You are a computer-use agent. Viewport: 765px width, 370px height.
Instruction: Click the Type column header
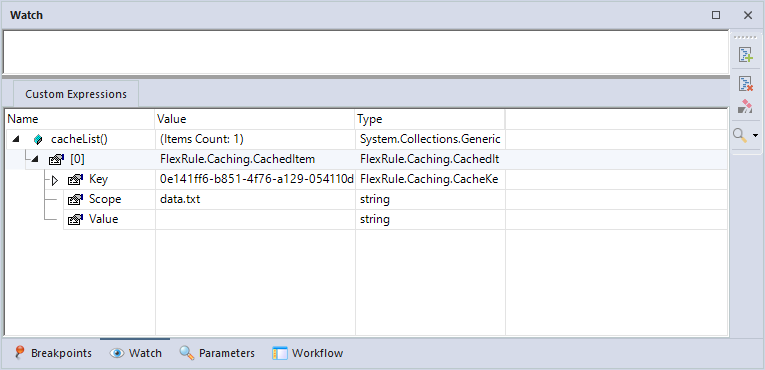[x=430, y=119]
